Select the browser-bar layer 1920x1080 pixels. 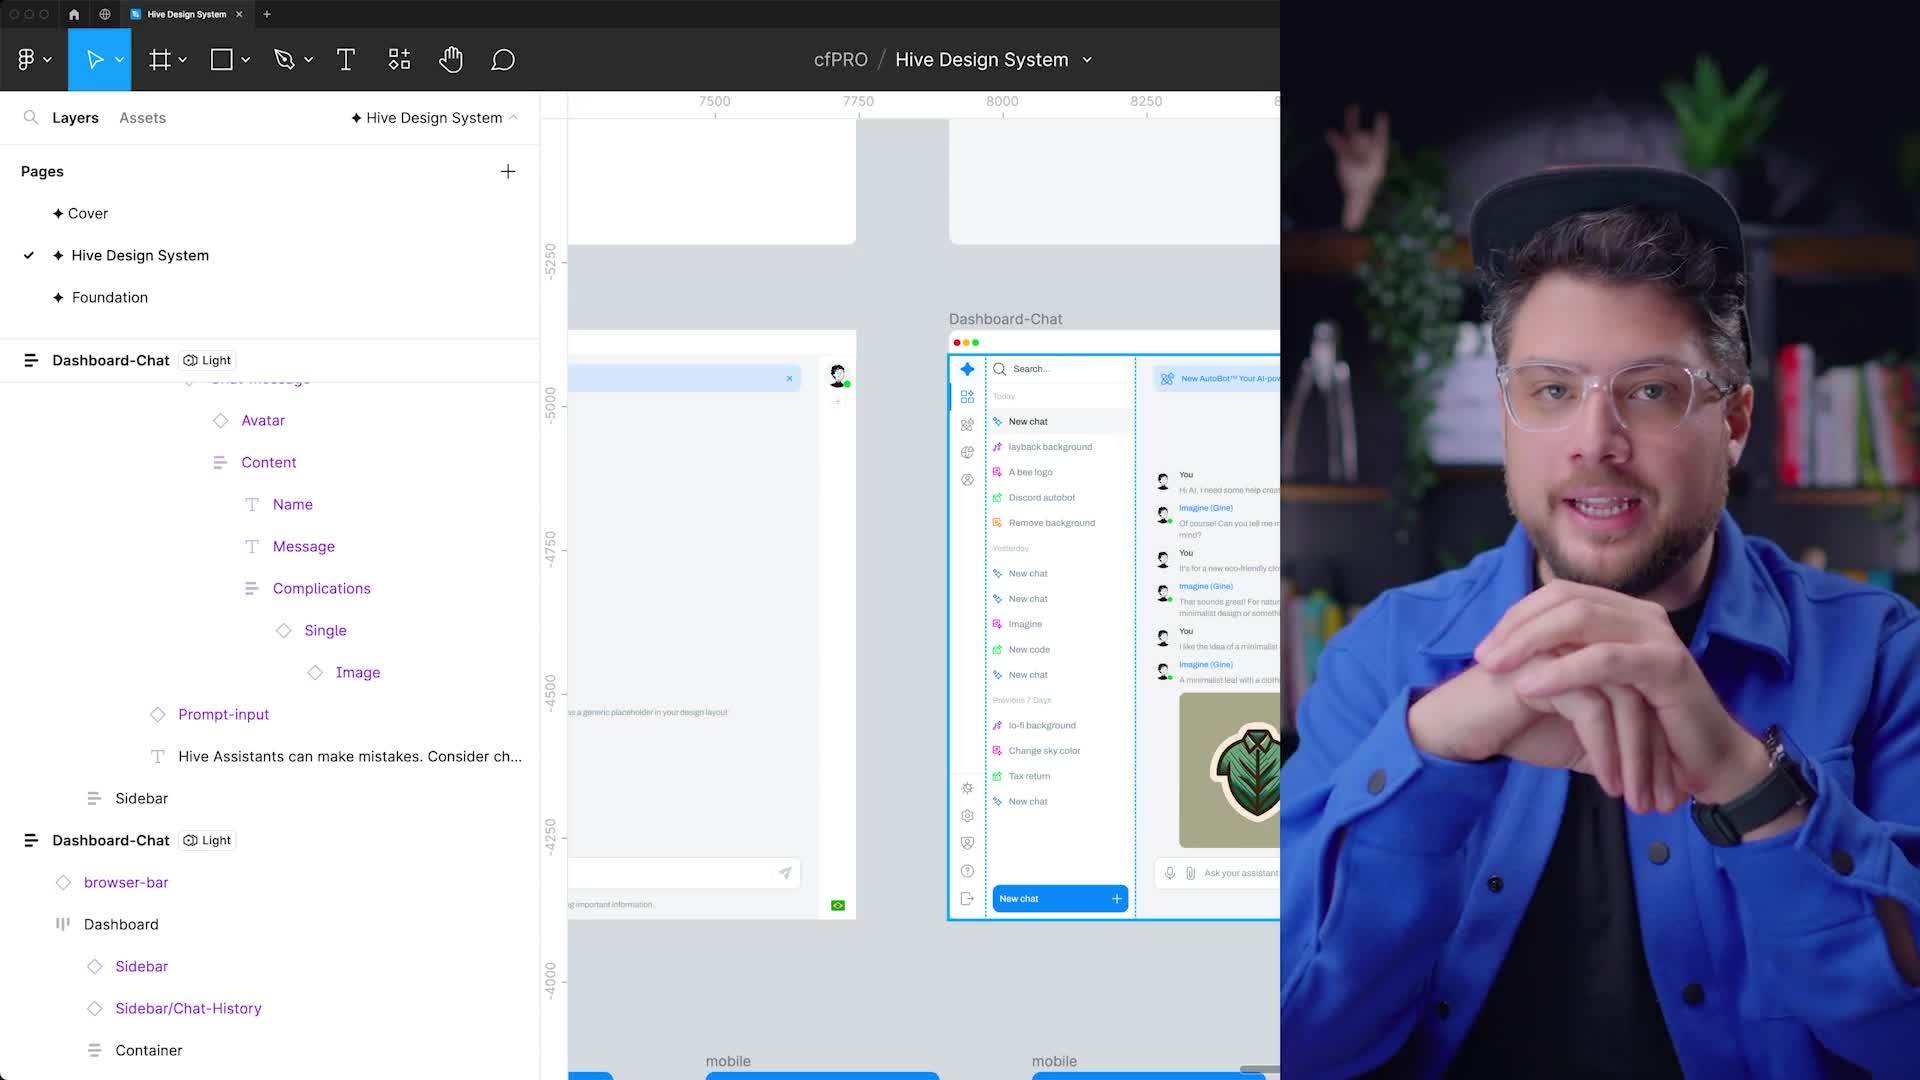tap(126, 883)
